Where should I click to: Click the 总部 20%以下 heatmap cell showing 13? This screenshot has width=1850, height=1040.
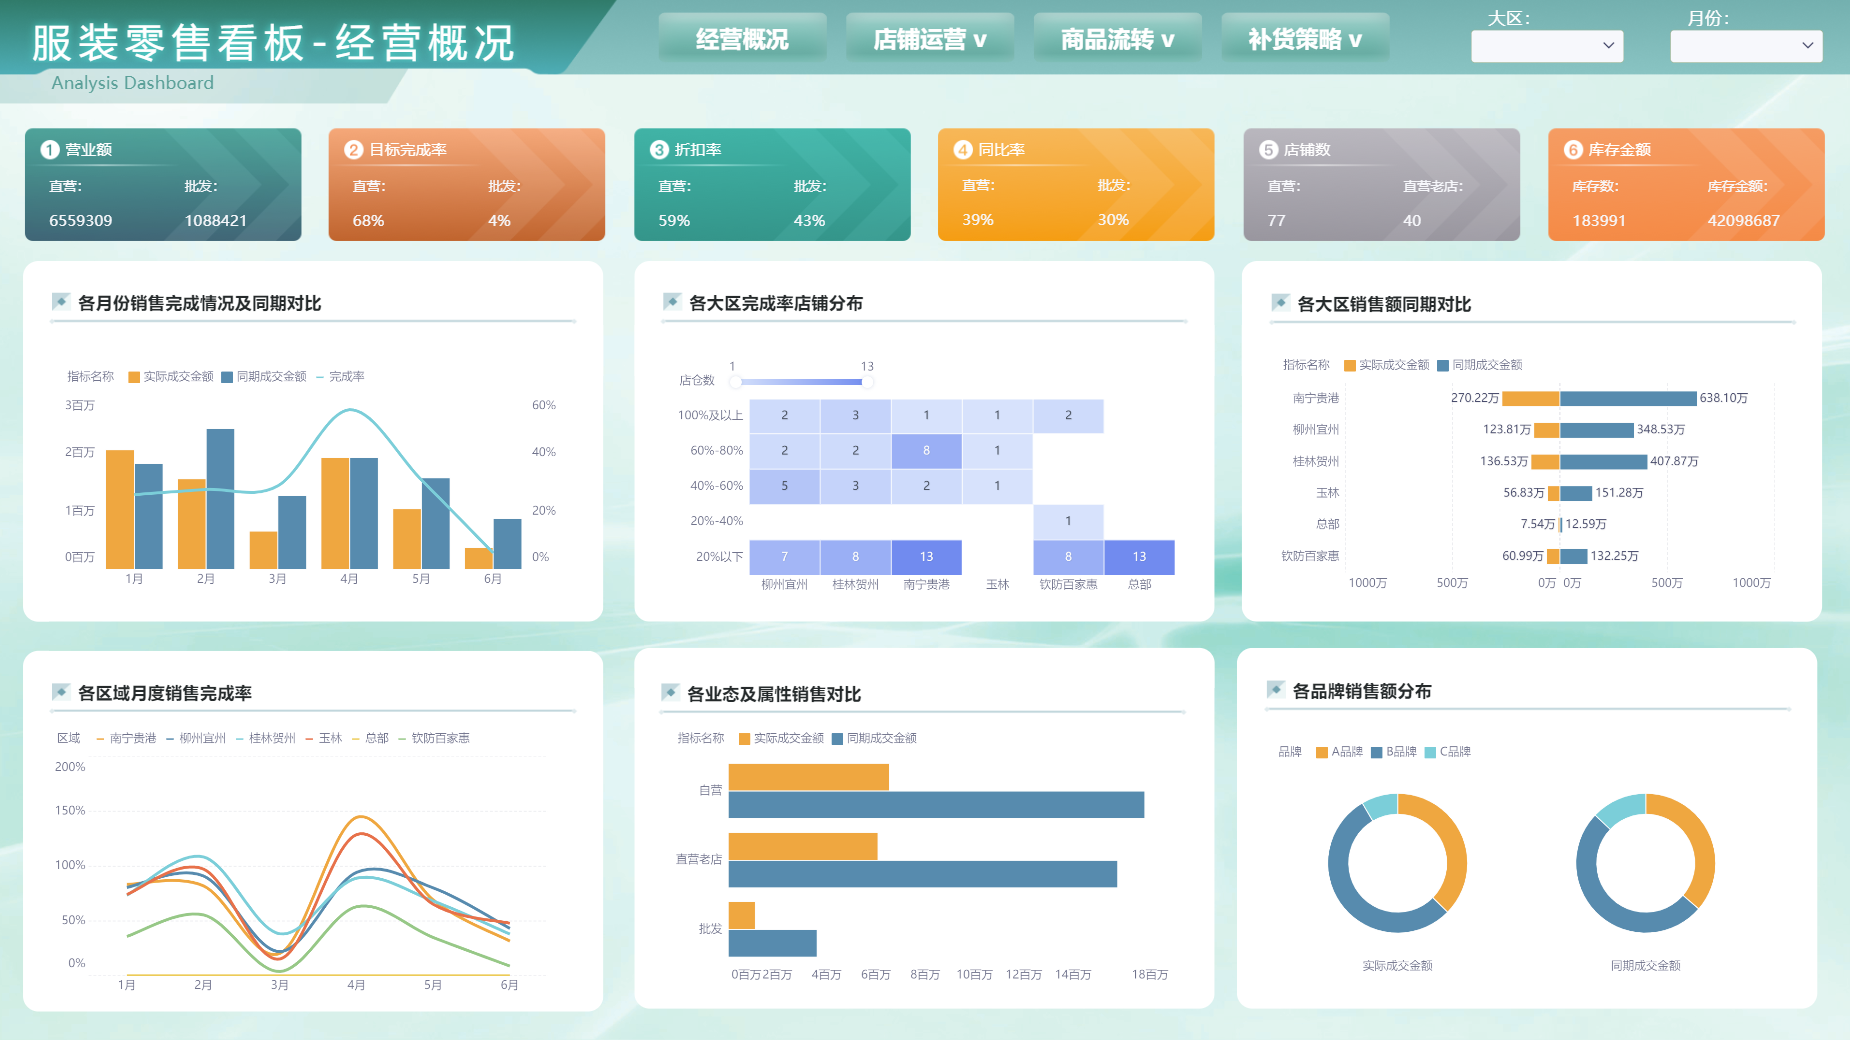[x=1139, y=557]
